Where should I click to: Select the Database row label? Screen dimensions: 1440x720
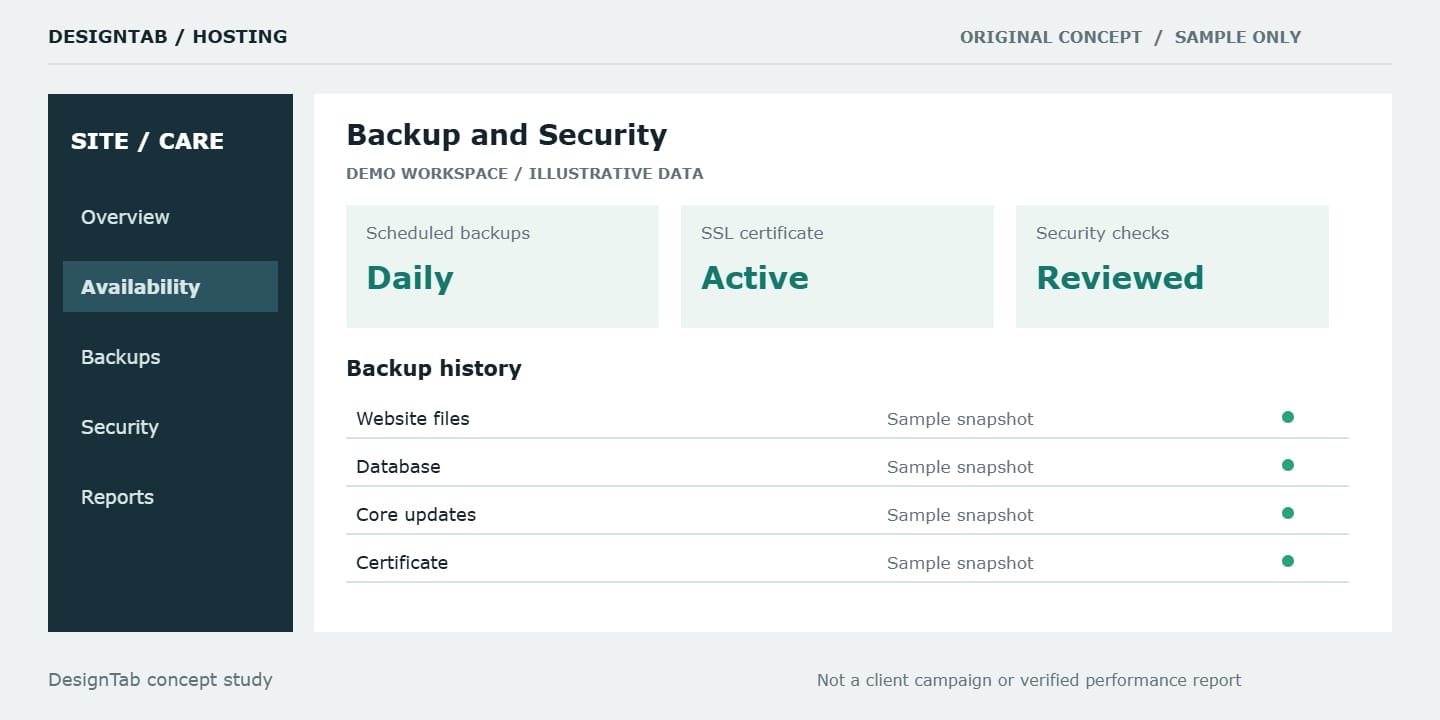pyautogui.click(x=398, y=467)
